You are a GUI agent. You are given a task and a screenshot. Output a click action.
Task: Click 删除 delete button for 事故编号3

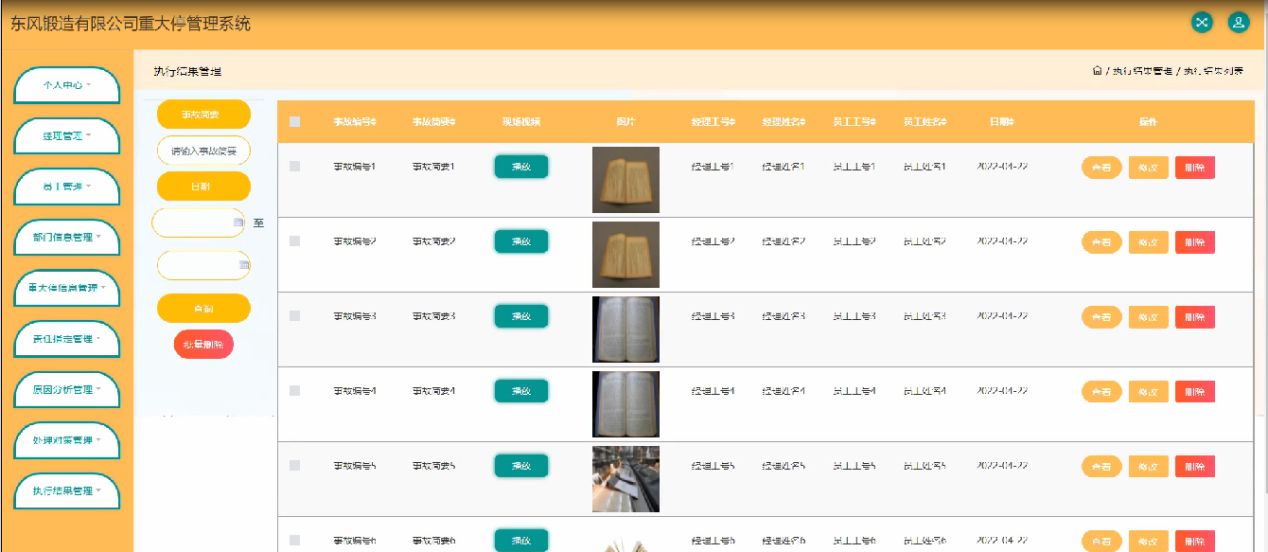point(1195,317)
